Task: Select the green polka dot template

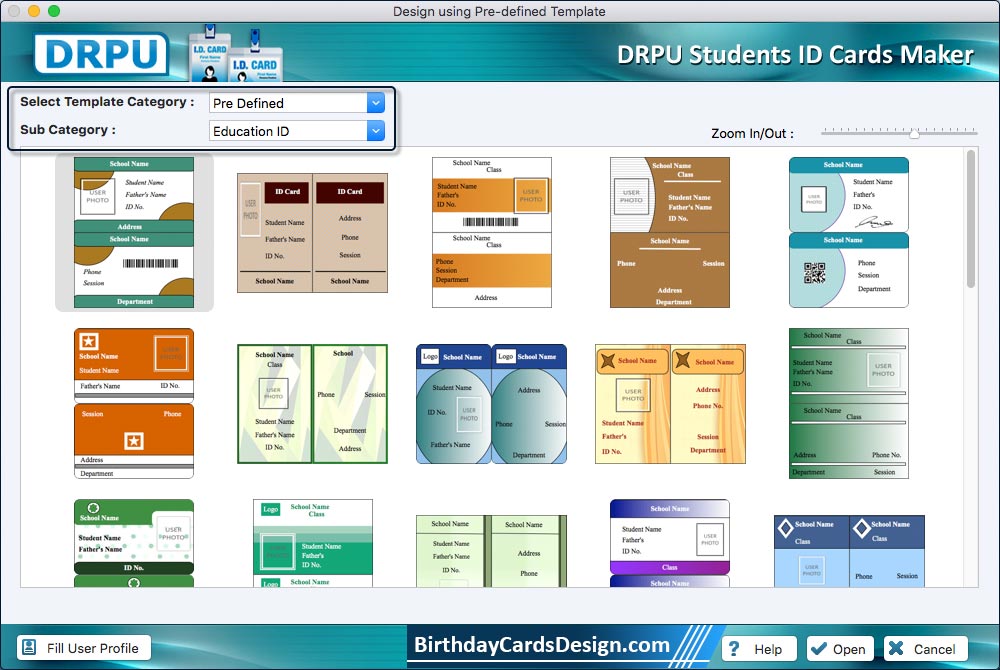Action: coord(134,543)
